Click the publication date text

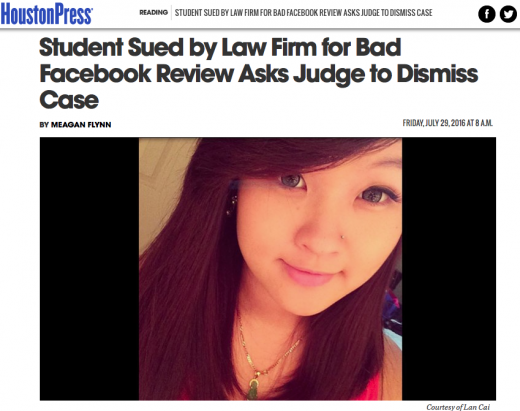448,123
